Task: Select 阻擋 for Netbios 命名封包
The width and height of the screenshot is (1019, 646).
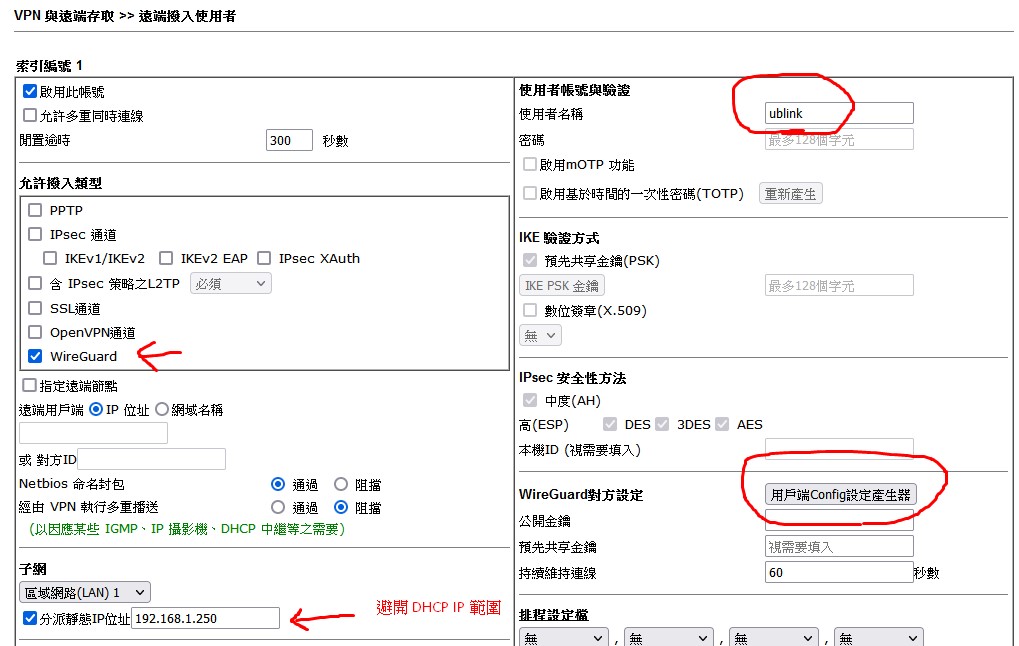Action: tap(341, 484)
